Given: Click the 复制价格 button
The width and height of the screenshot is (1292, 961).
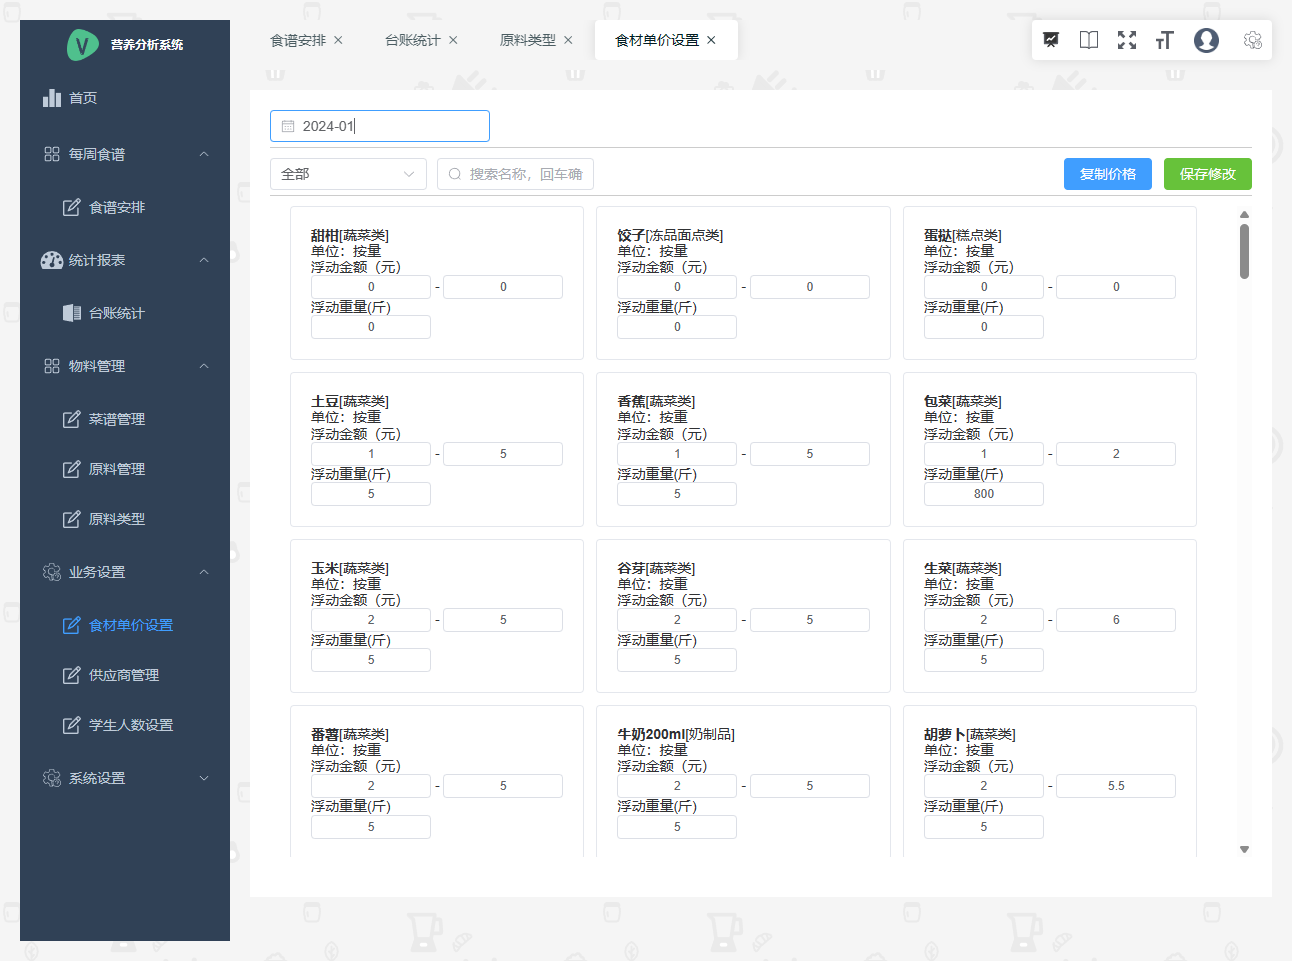Looking at the screenshot, I should (x=1107, y=173).
